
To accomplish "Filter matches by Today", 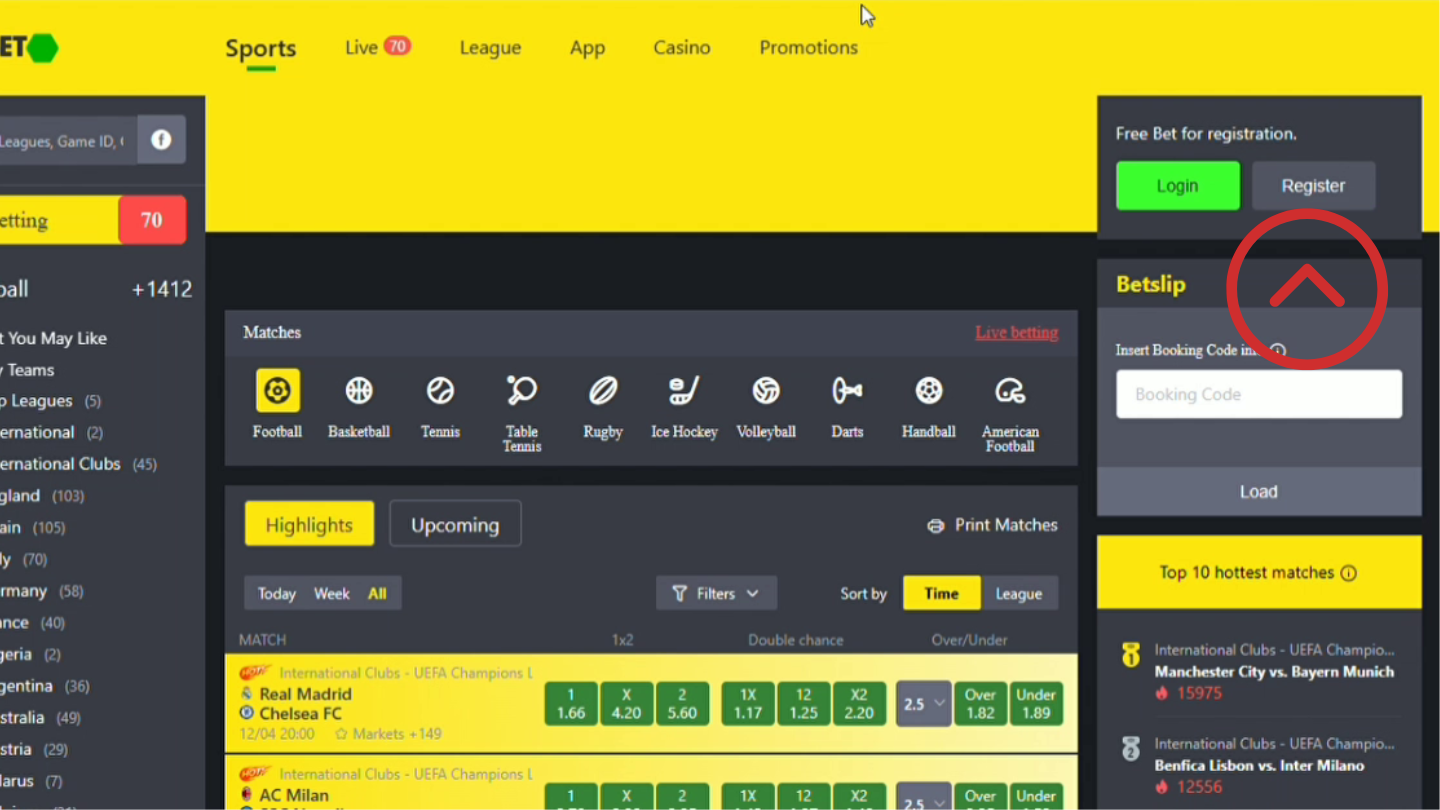I will click(277, 594).
